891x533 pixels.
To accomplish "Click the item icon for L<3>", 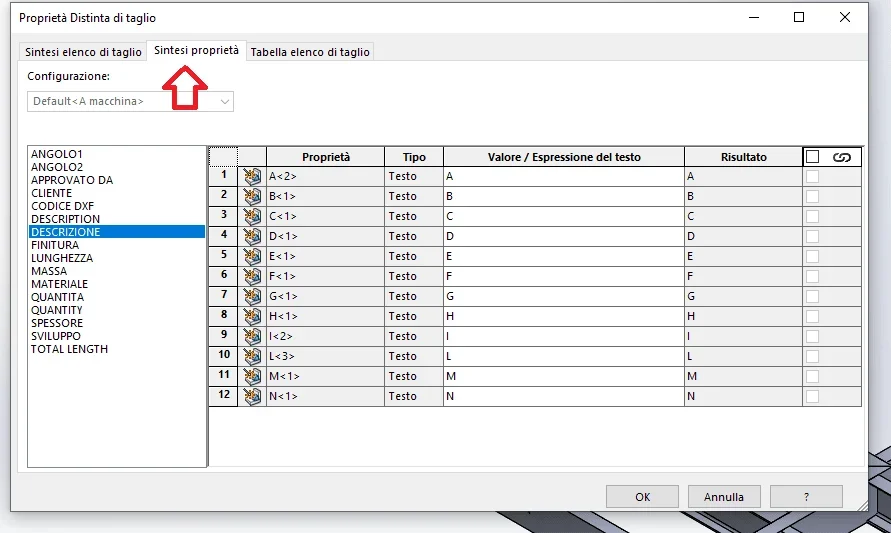I will 252,356.
